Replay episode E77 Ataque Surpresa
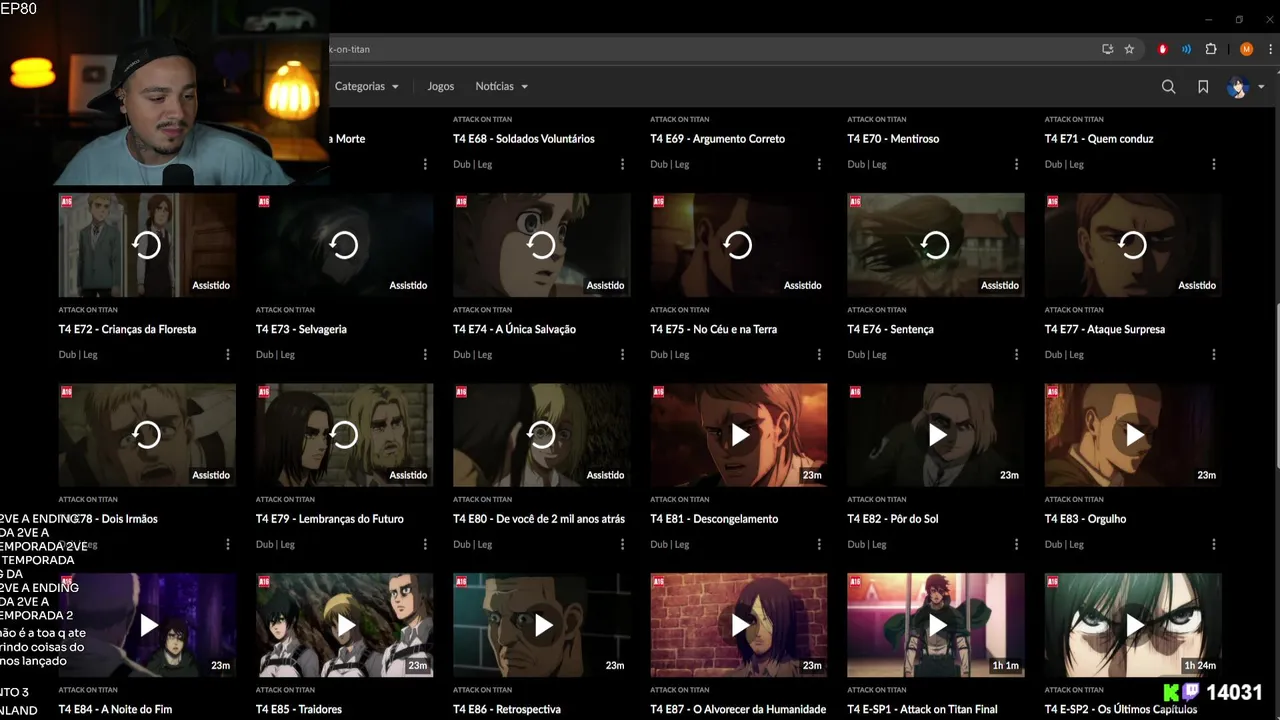1280x720 pixels. pos(1133,245)
